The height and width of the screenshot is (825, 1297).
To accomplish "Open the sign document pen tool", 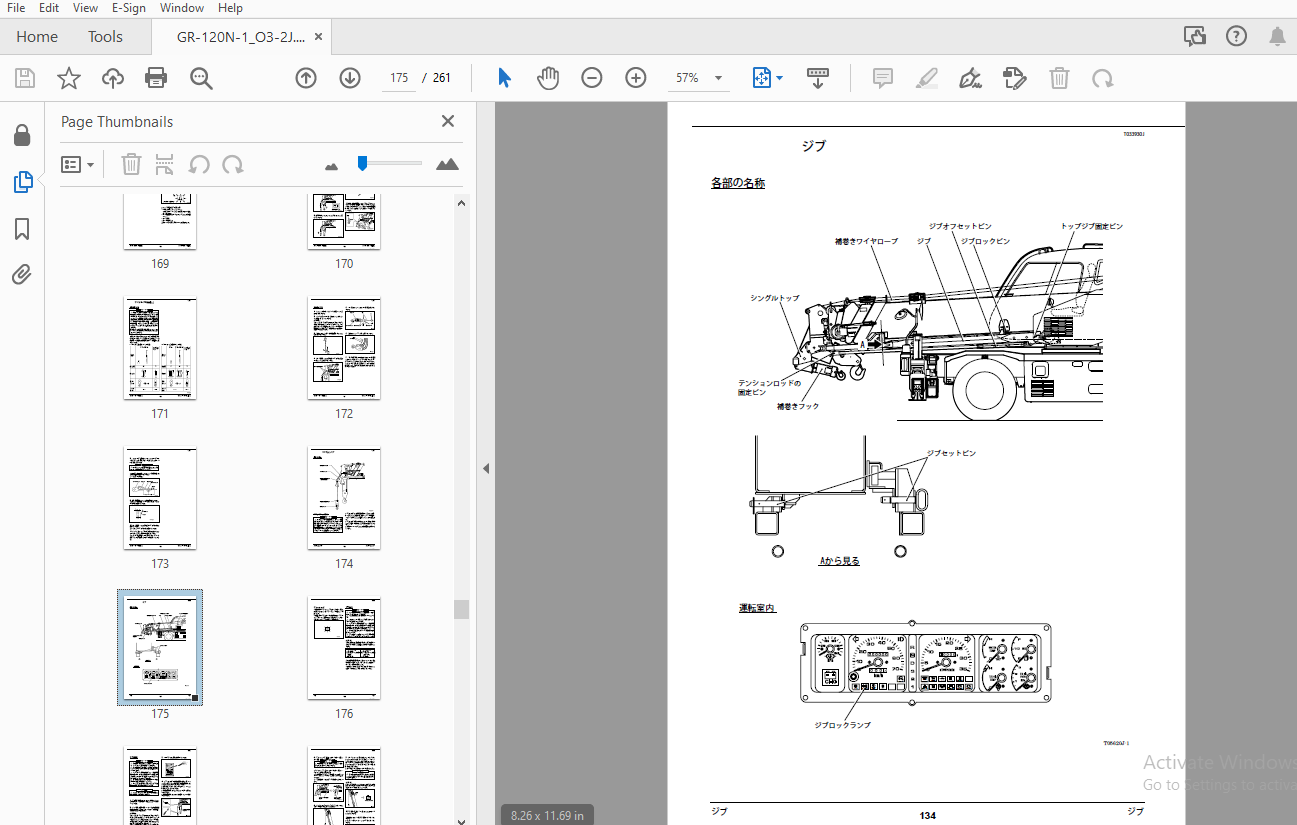I will click(x=970, y=78).
